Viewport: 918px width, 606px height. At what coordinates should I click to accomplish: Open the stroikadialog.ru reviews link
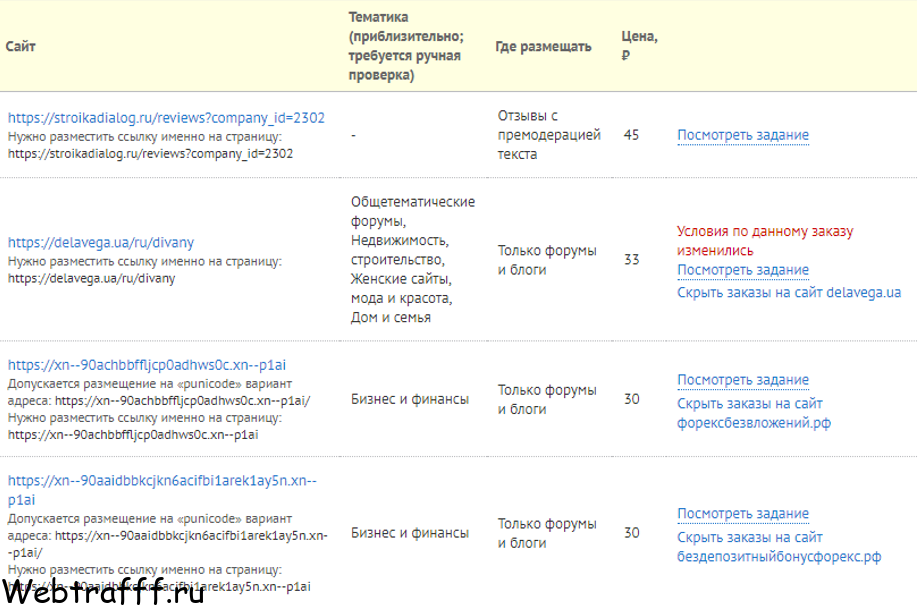[x=166, y=118]
